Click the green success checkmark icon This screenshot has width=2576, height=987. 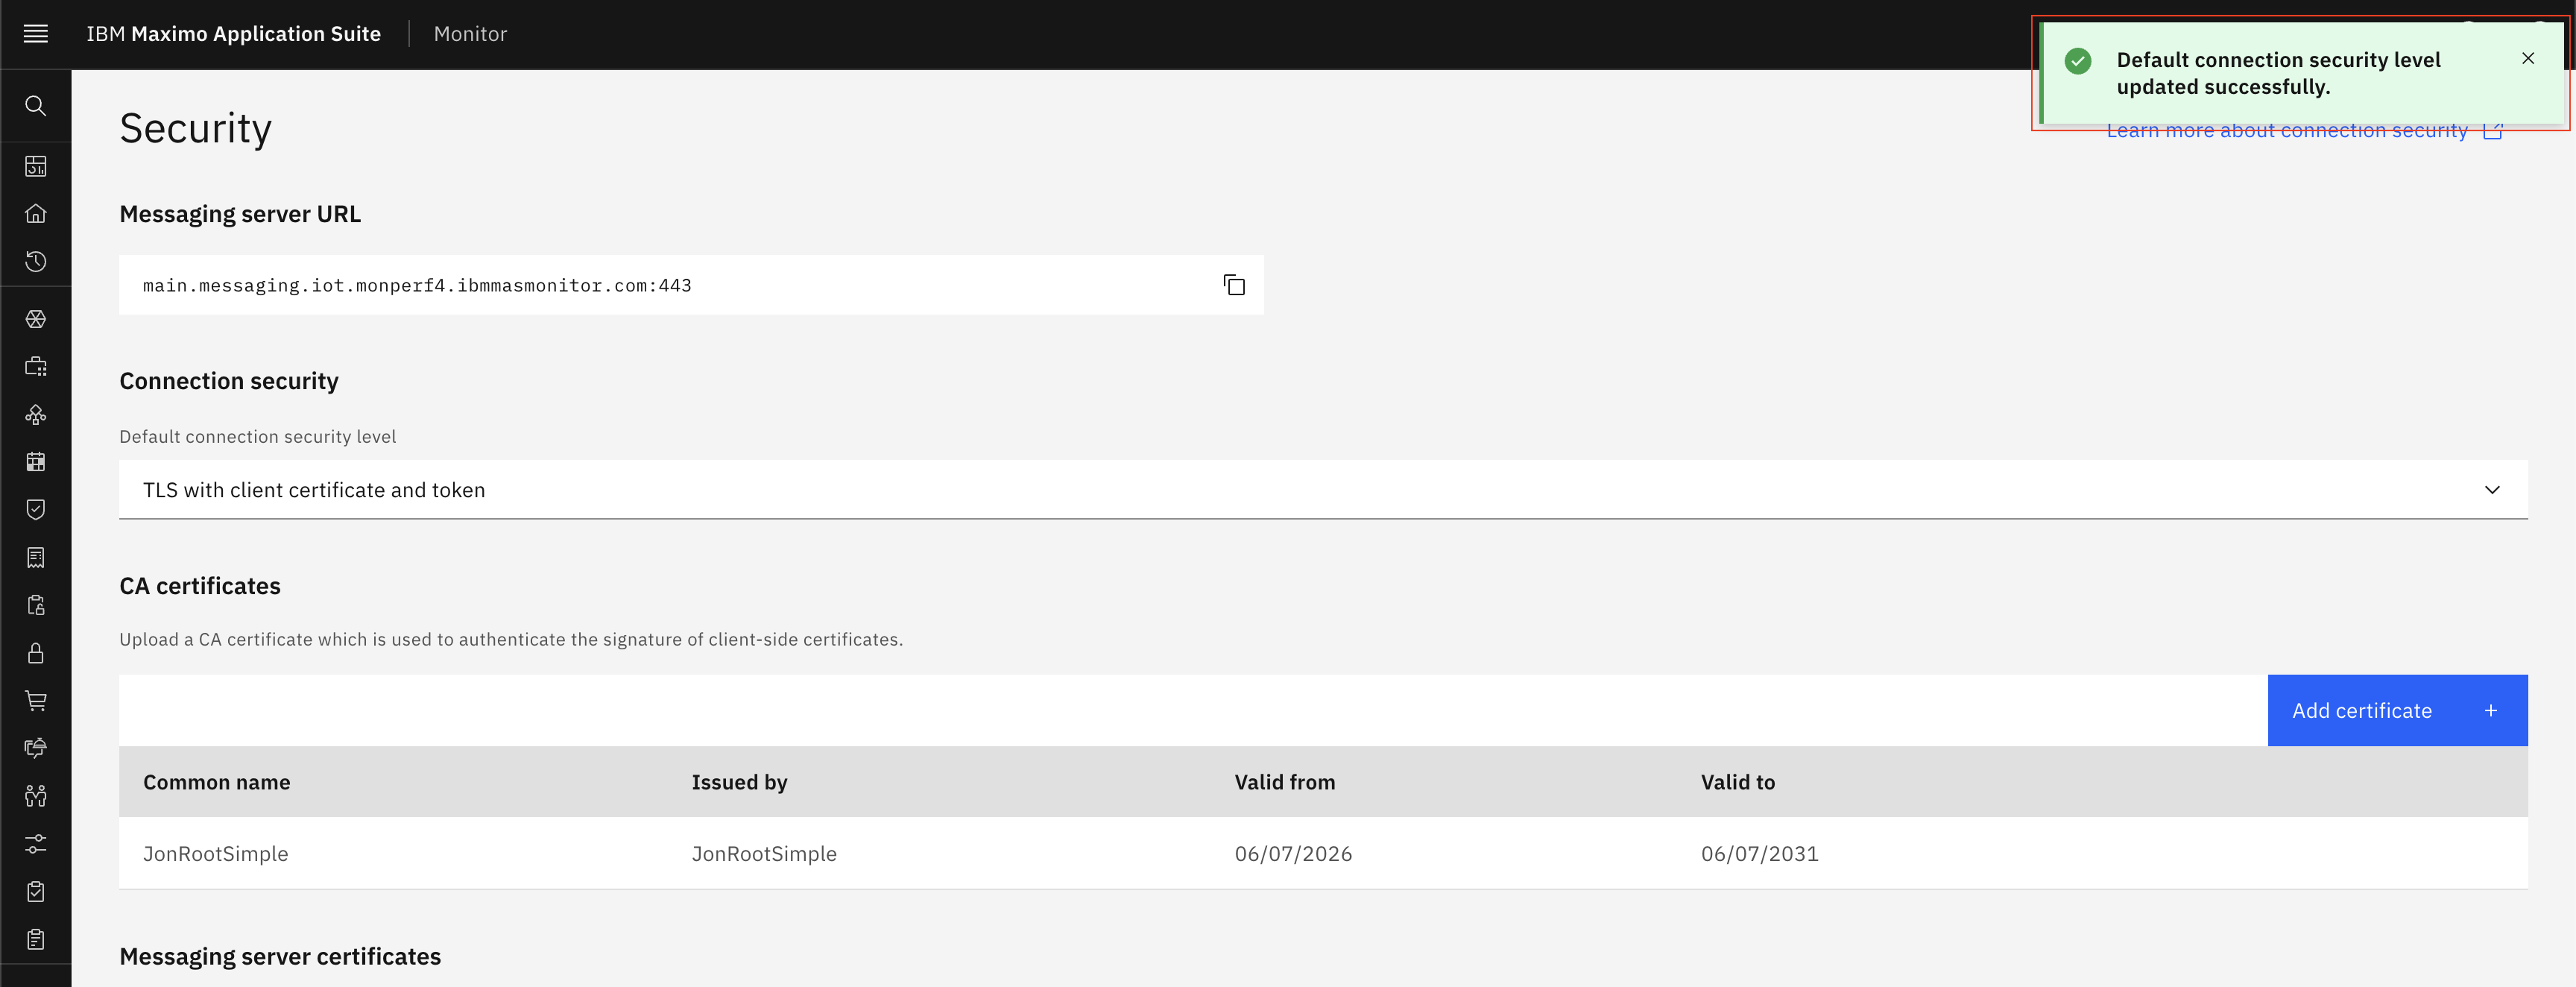pos(2078,61)
